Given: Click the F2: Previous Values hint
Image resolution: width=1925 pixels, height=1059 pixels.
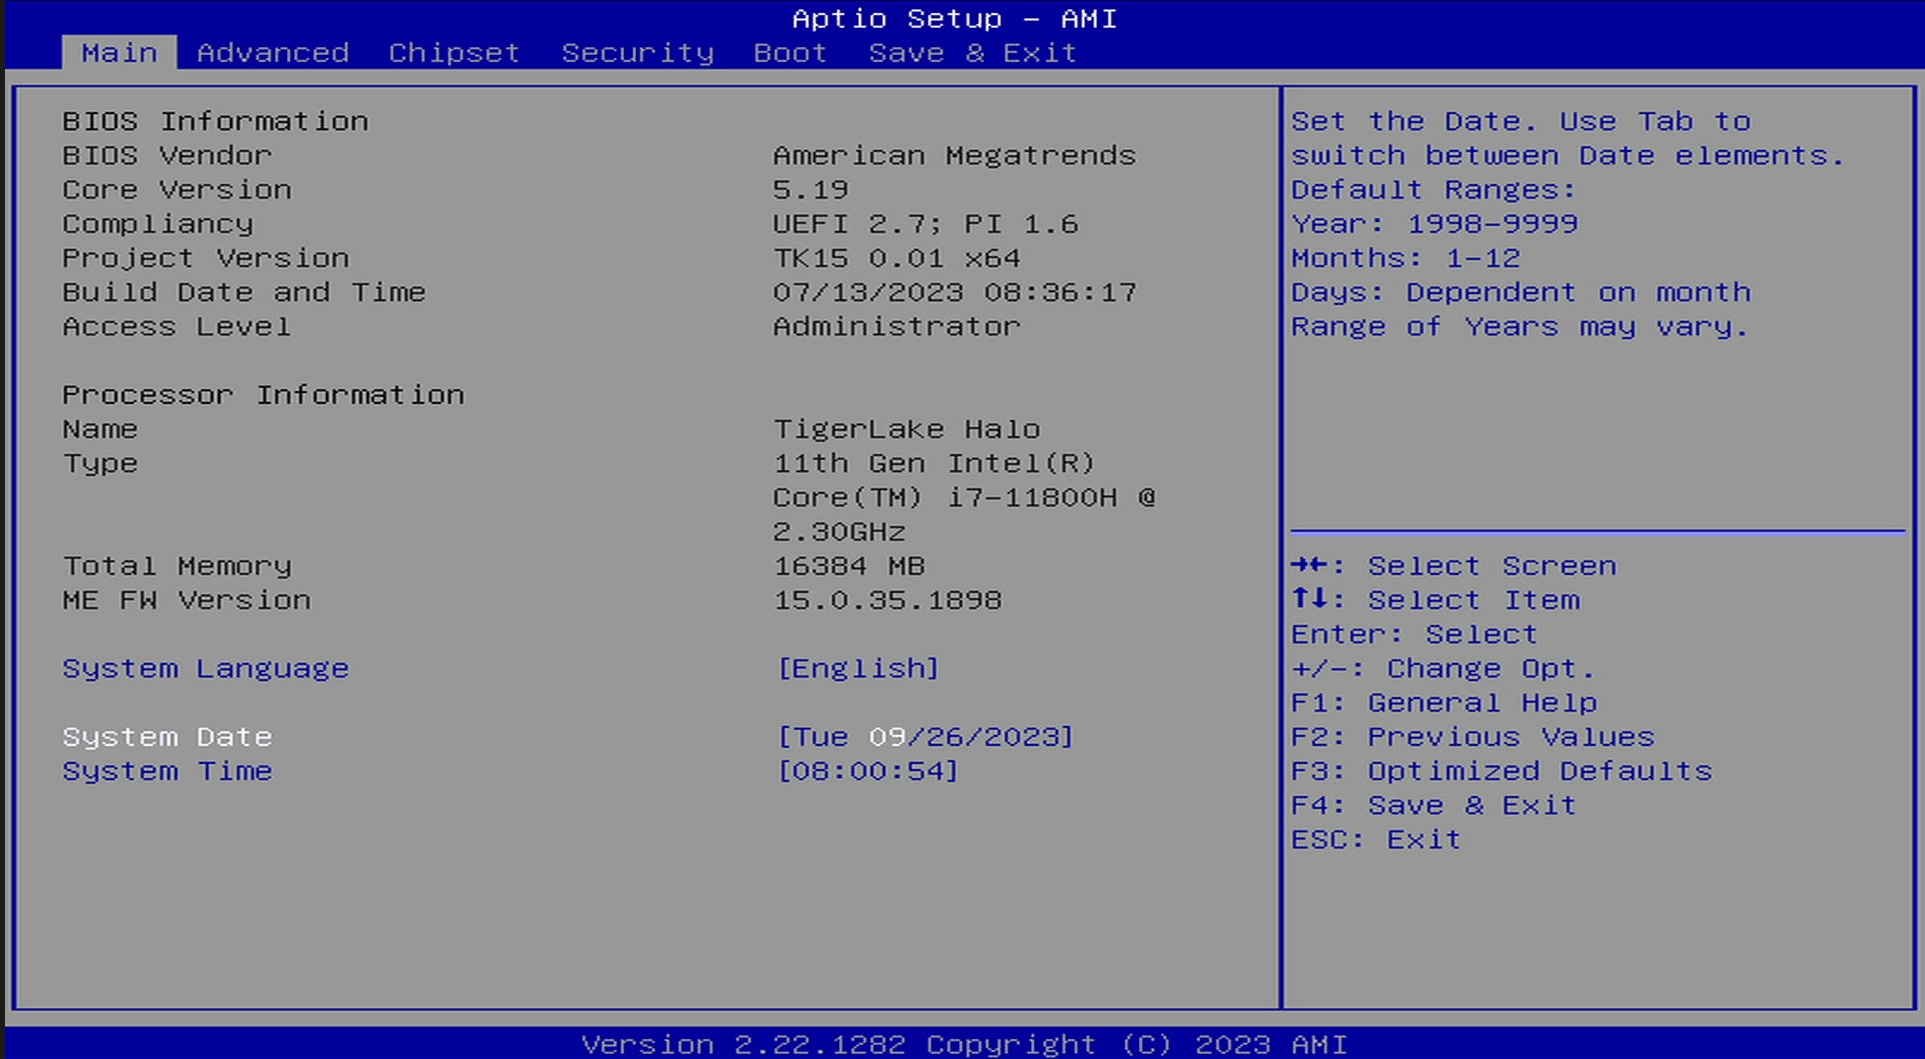Looking at the screenshot, I should [x=1473, y=737].
